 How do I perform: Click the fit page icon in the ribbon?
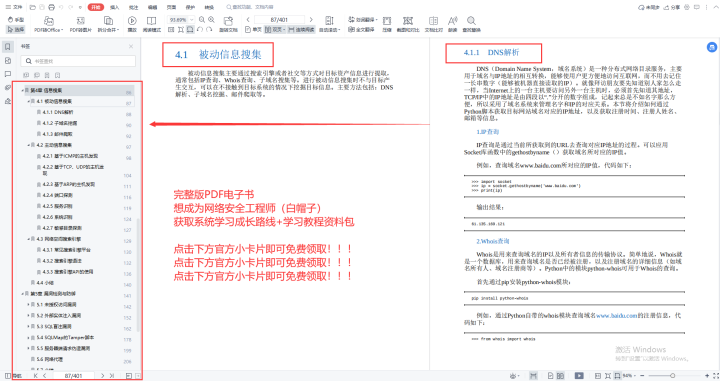point(180,29)
